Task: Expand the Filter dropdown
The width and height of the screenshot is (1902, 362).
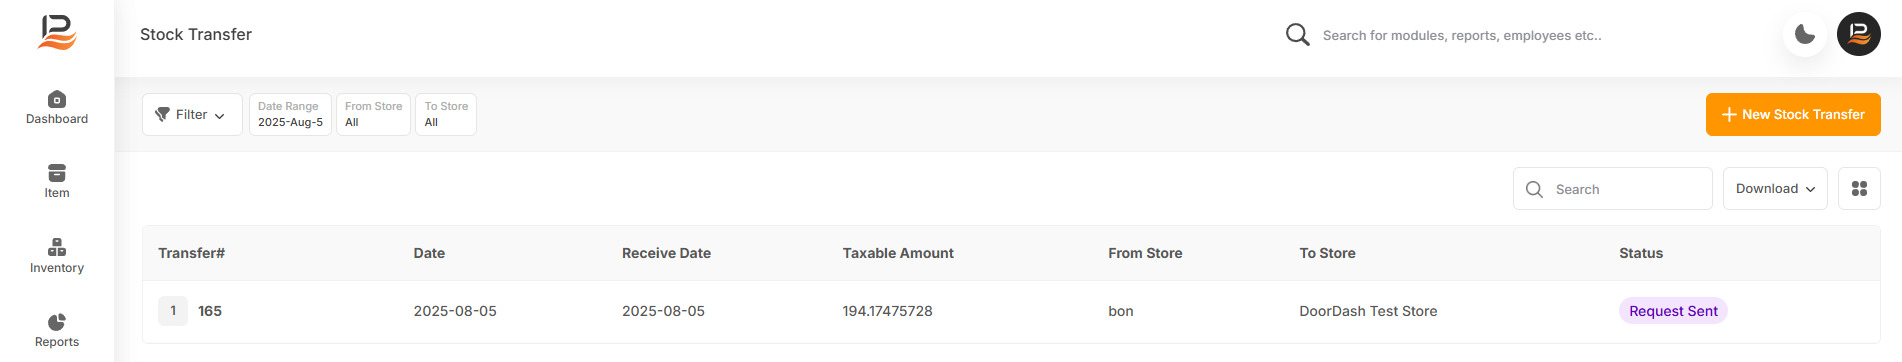Action: coord(192,115)
